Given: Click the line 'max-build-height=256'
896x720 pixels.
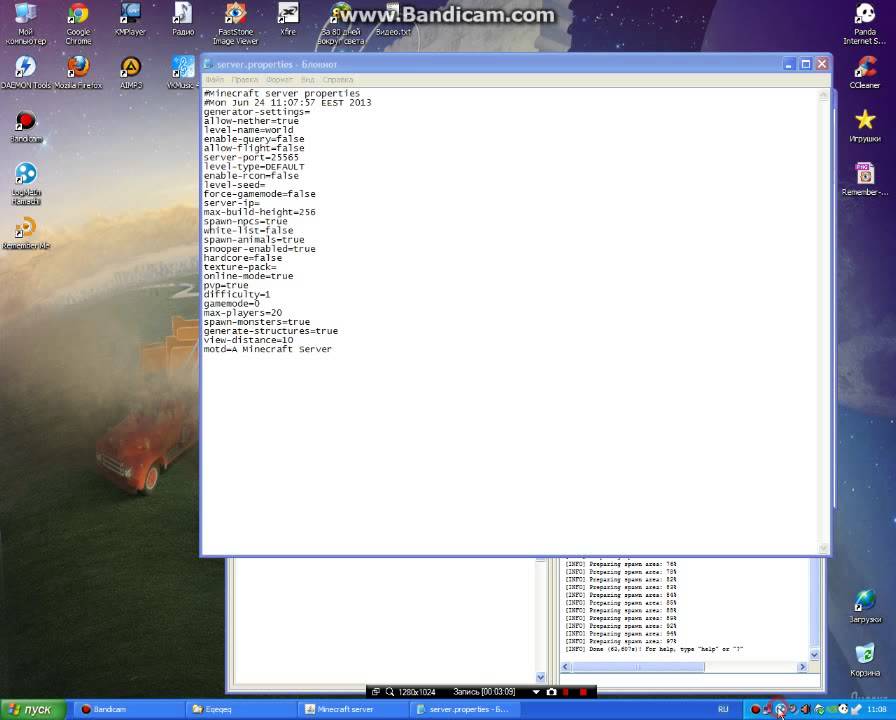Looking at the screenshot, I should (x=259, y=212).
